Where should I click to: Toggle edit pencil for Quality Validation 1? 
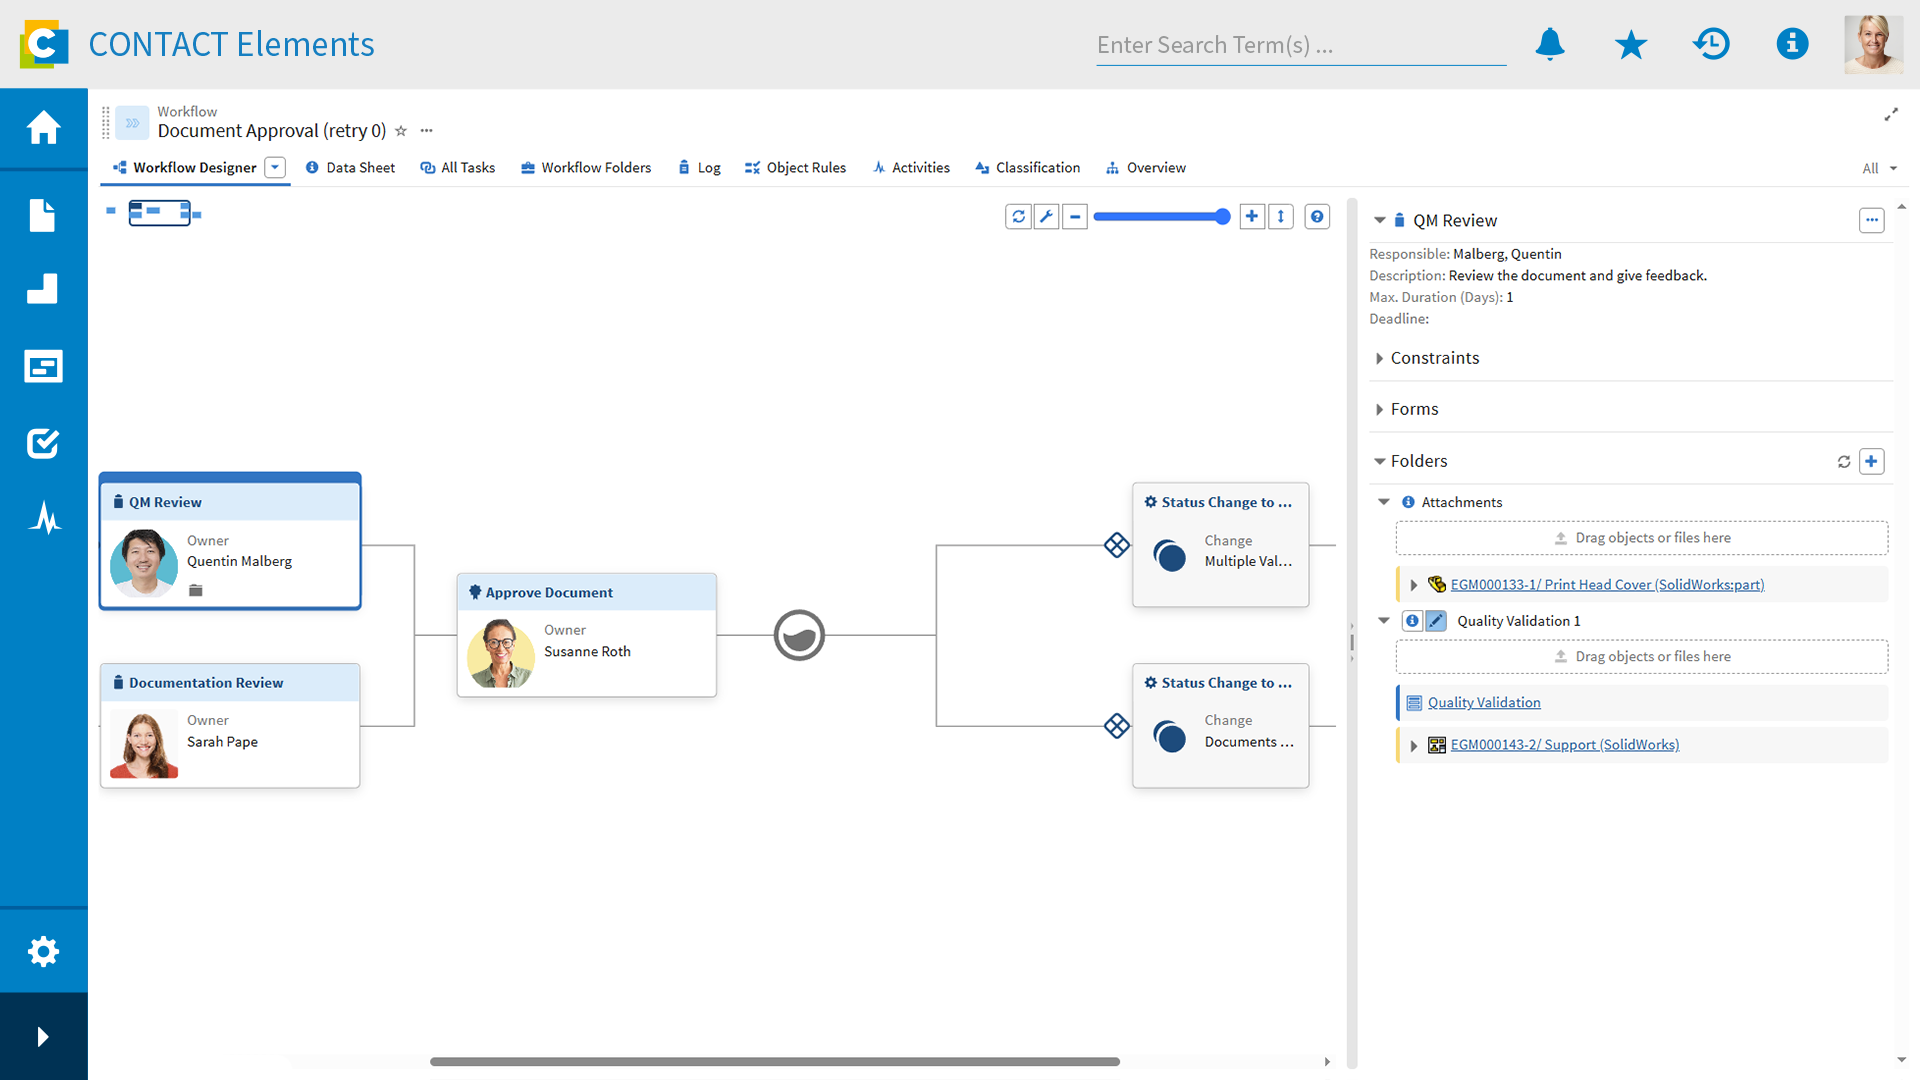1436,621
